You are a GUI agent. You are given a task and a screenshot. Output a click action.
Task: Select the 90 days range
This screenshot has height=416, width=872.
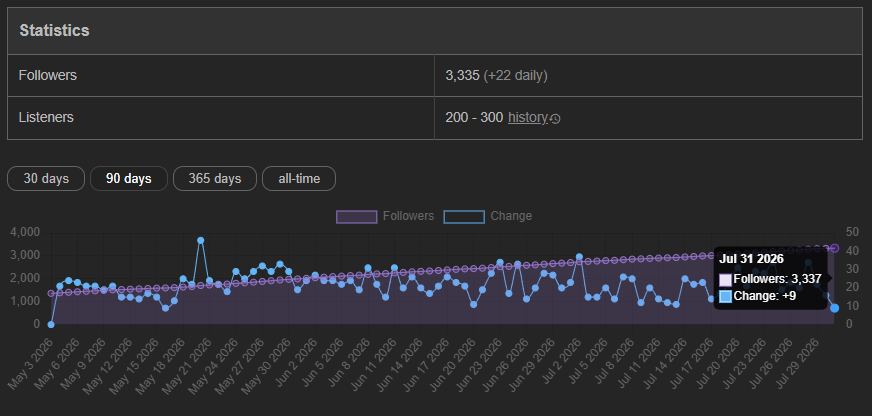[x=129, y=179]
